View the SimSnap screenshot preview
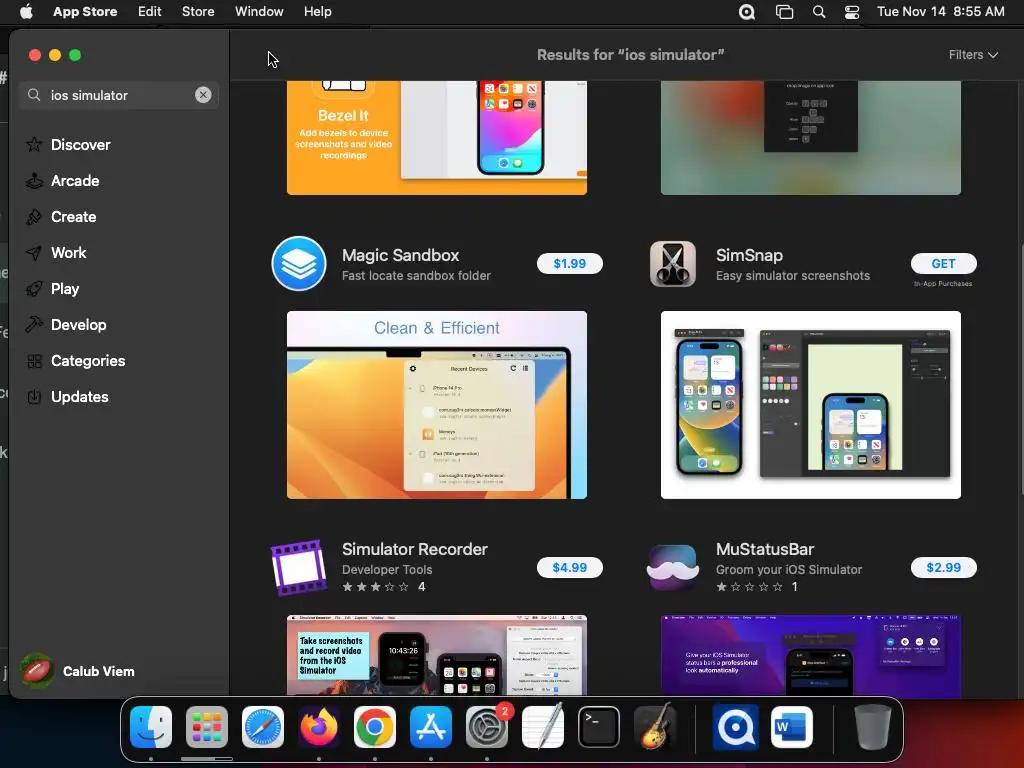 pos(810,405)
